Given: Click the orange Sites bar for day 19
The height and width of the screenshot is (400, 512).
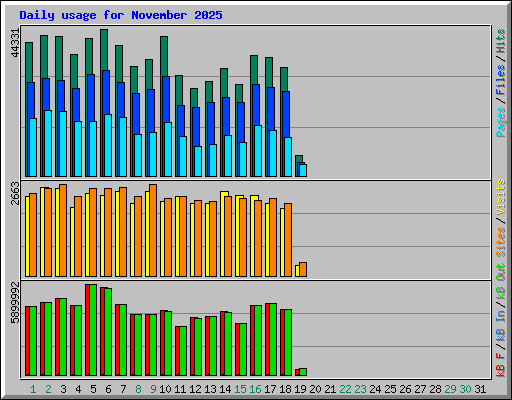Looking at the screenshot, I should (x=303, y=269).
